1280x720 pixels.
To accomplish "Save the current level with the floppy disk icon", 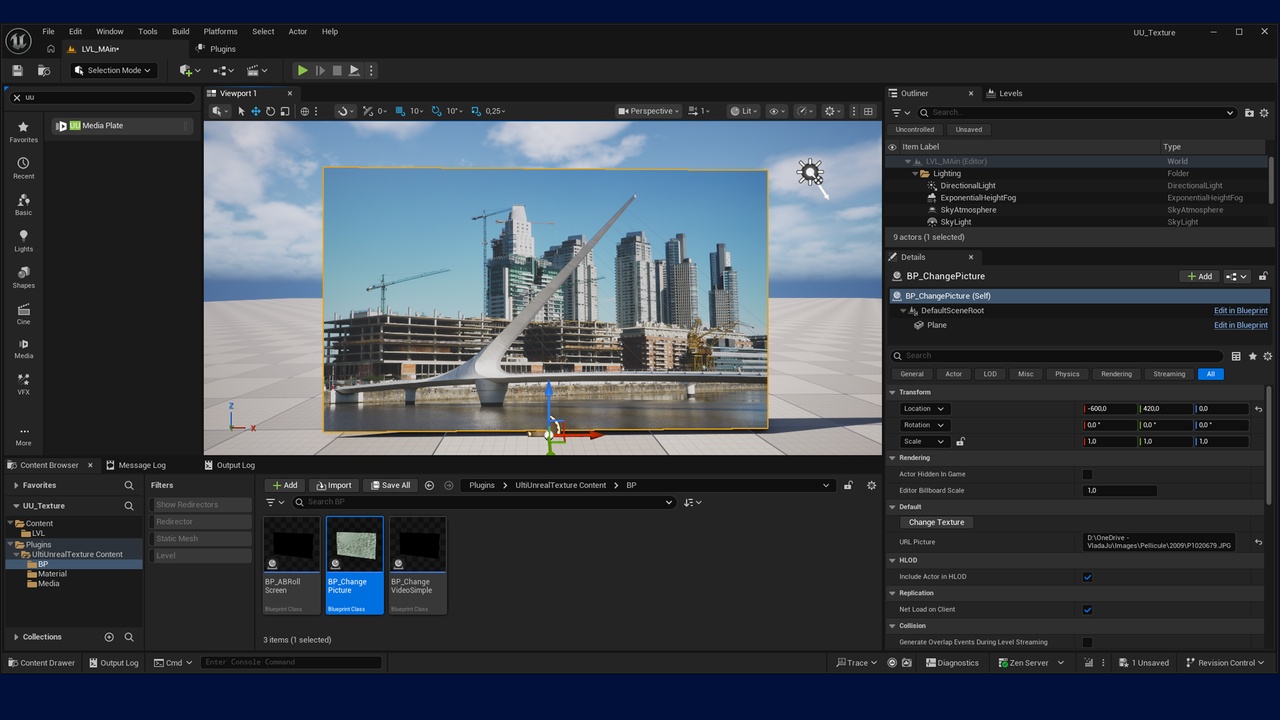I will click(x=18, y=70).
